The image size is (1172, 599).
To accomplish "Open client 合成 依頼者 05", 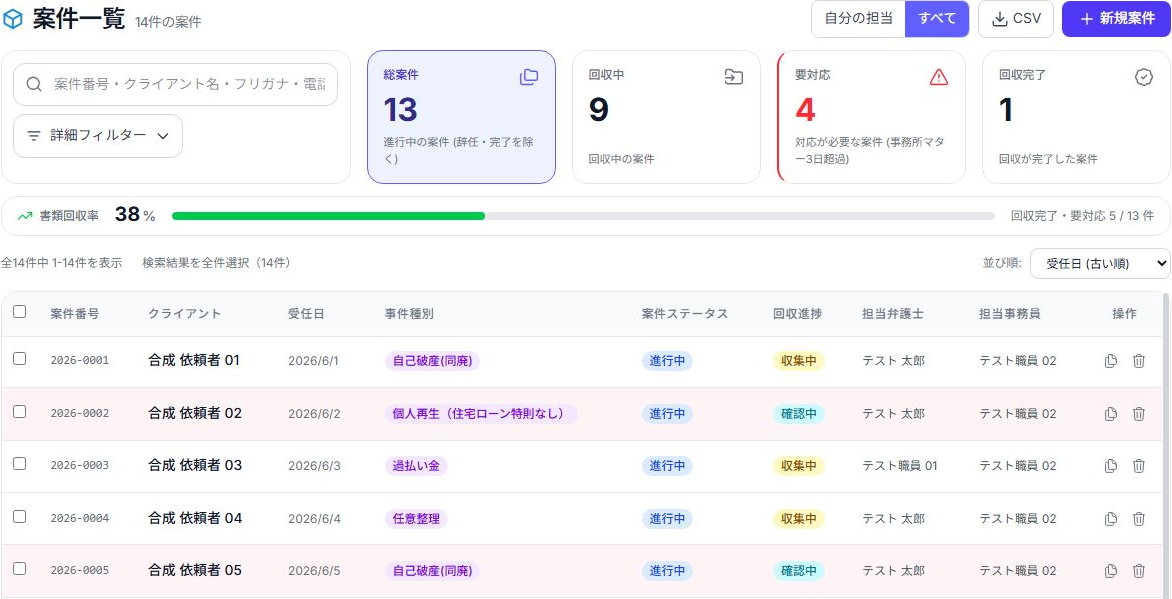I will (x=195, y=571).
